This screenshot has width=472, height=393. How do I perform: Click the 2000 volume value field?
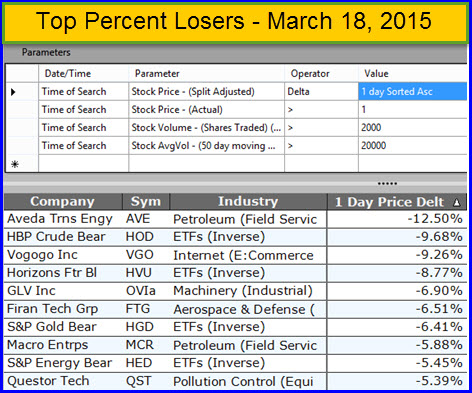[x=413, y=128]
